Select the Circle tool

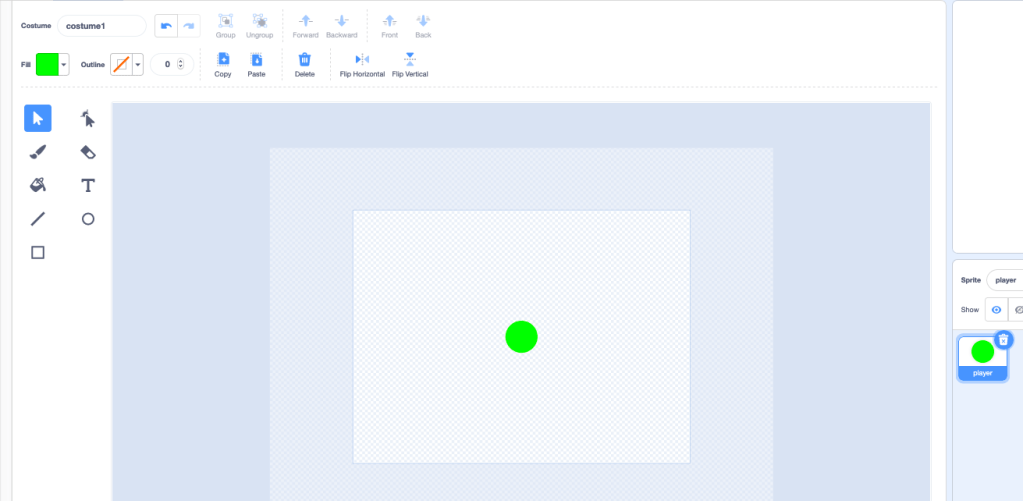(x=88, y=219)
